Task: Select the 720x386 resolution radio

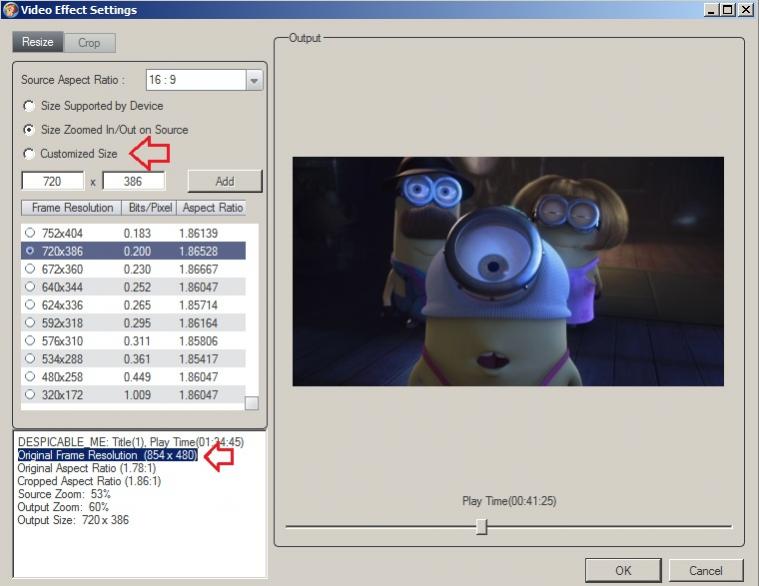Action: [30, 251]
